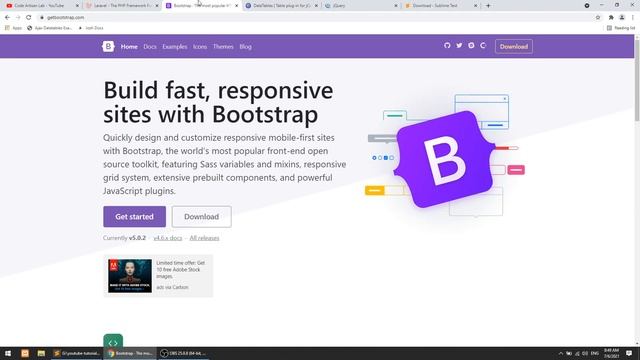Switch to OBS taskbar item
The image size is (640, 360).
(184, 353)
